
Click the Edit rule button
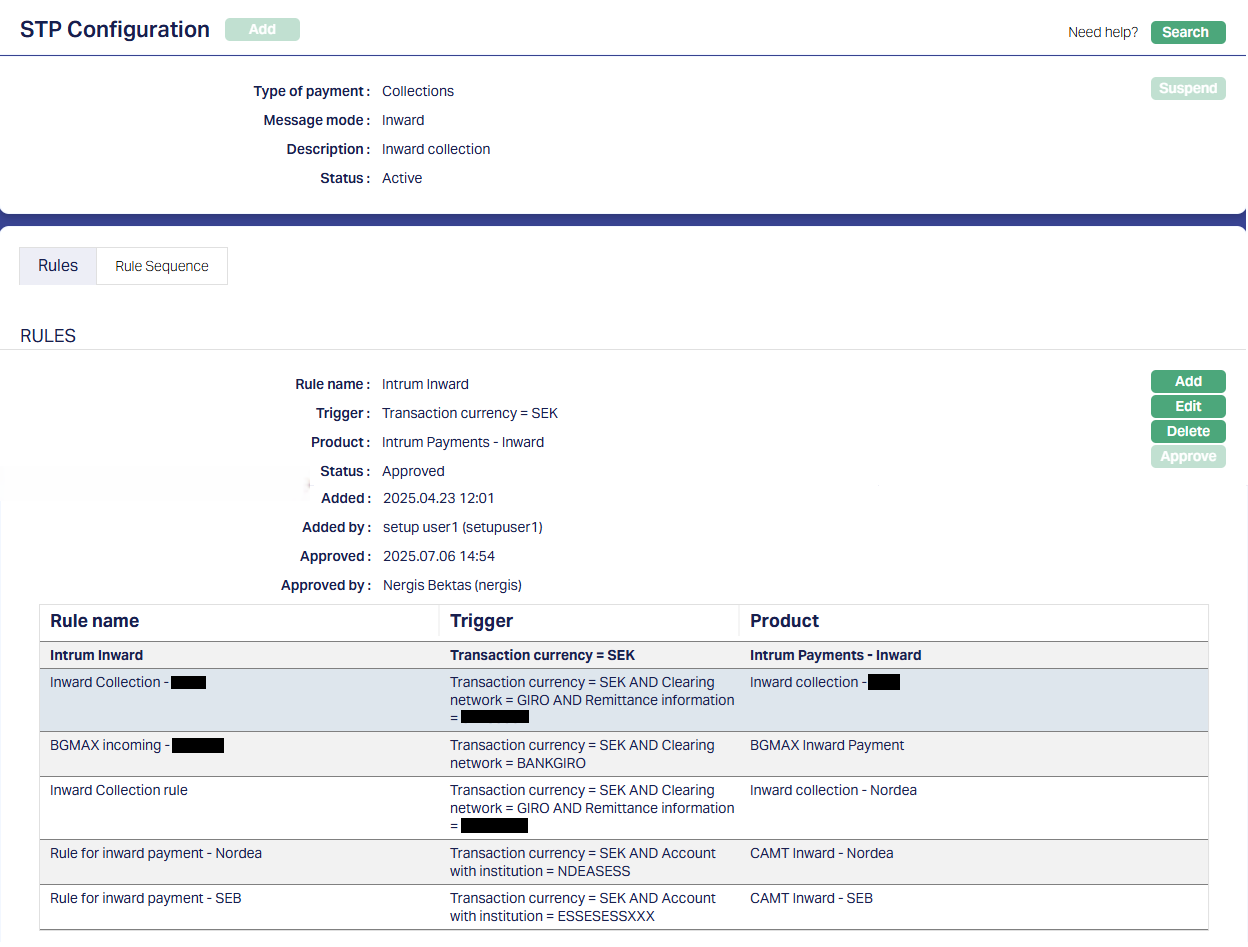click(x=1187, y=406)
